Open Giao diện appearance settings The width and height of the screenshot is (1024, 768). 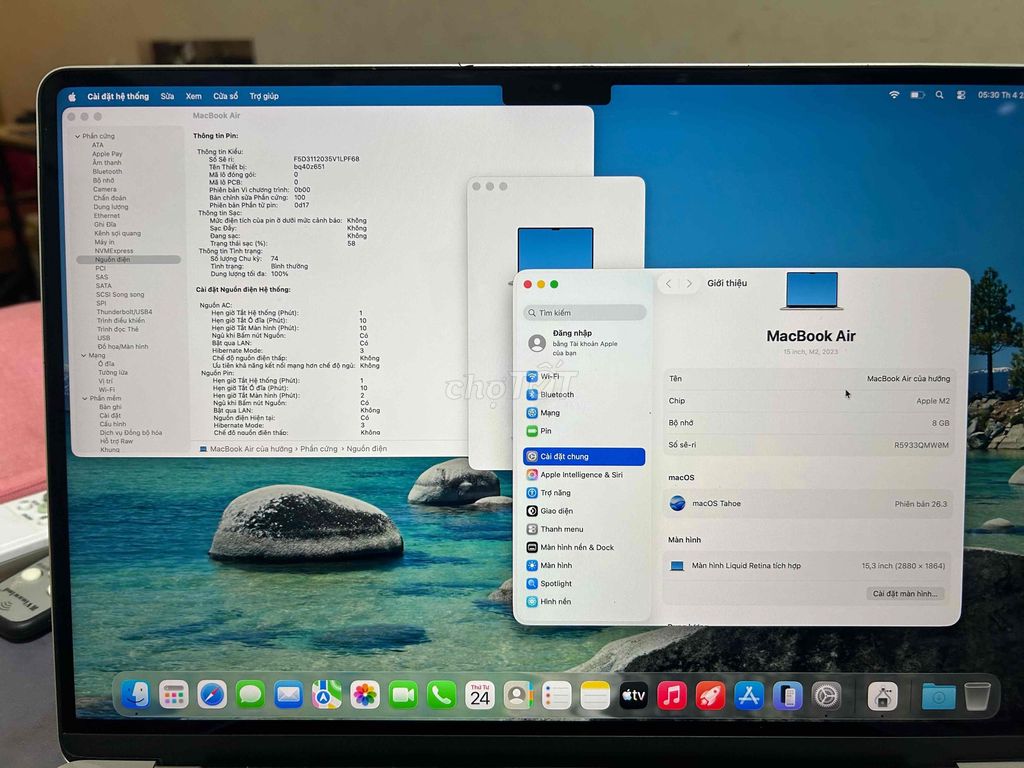(x=584, y=511)
